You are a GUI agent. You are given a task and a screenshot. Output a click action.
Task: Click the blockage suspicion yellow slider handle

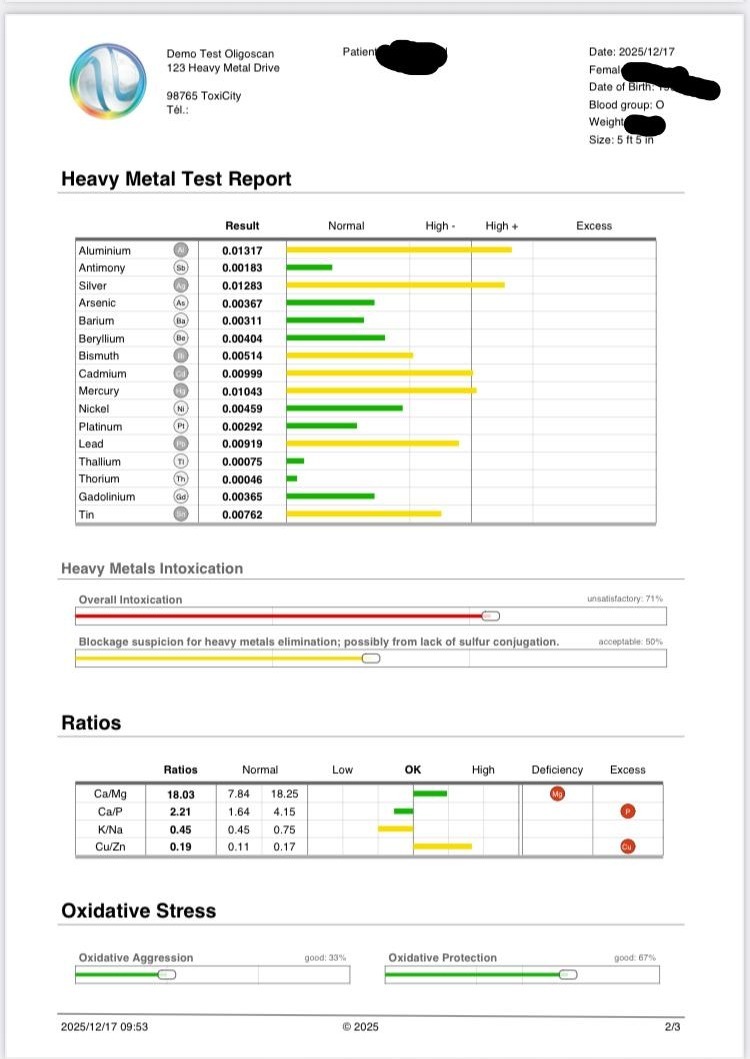(x=371, y=658)
